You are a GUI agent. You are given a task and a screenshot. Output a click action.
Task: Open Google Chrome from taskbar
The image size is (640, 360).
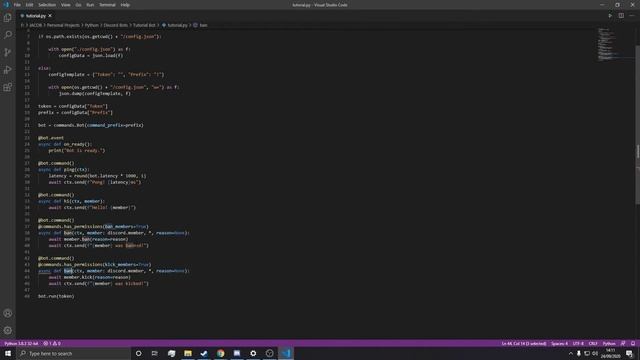(220, 353)
